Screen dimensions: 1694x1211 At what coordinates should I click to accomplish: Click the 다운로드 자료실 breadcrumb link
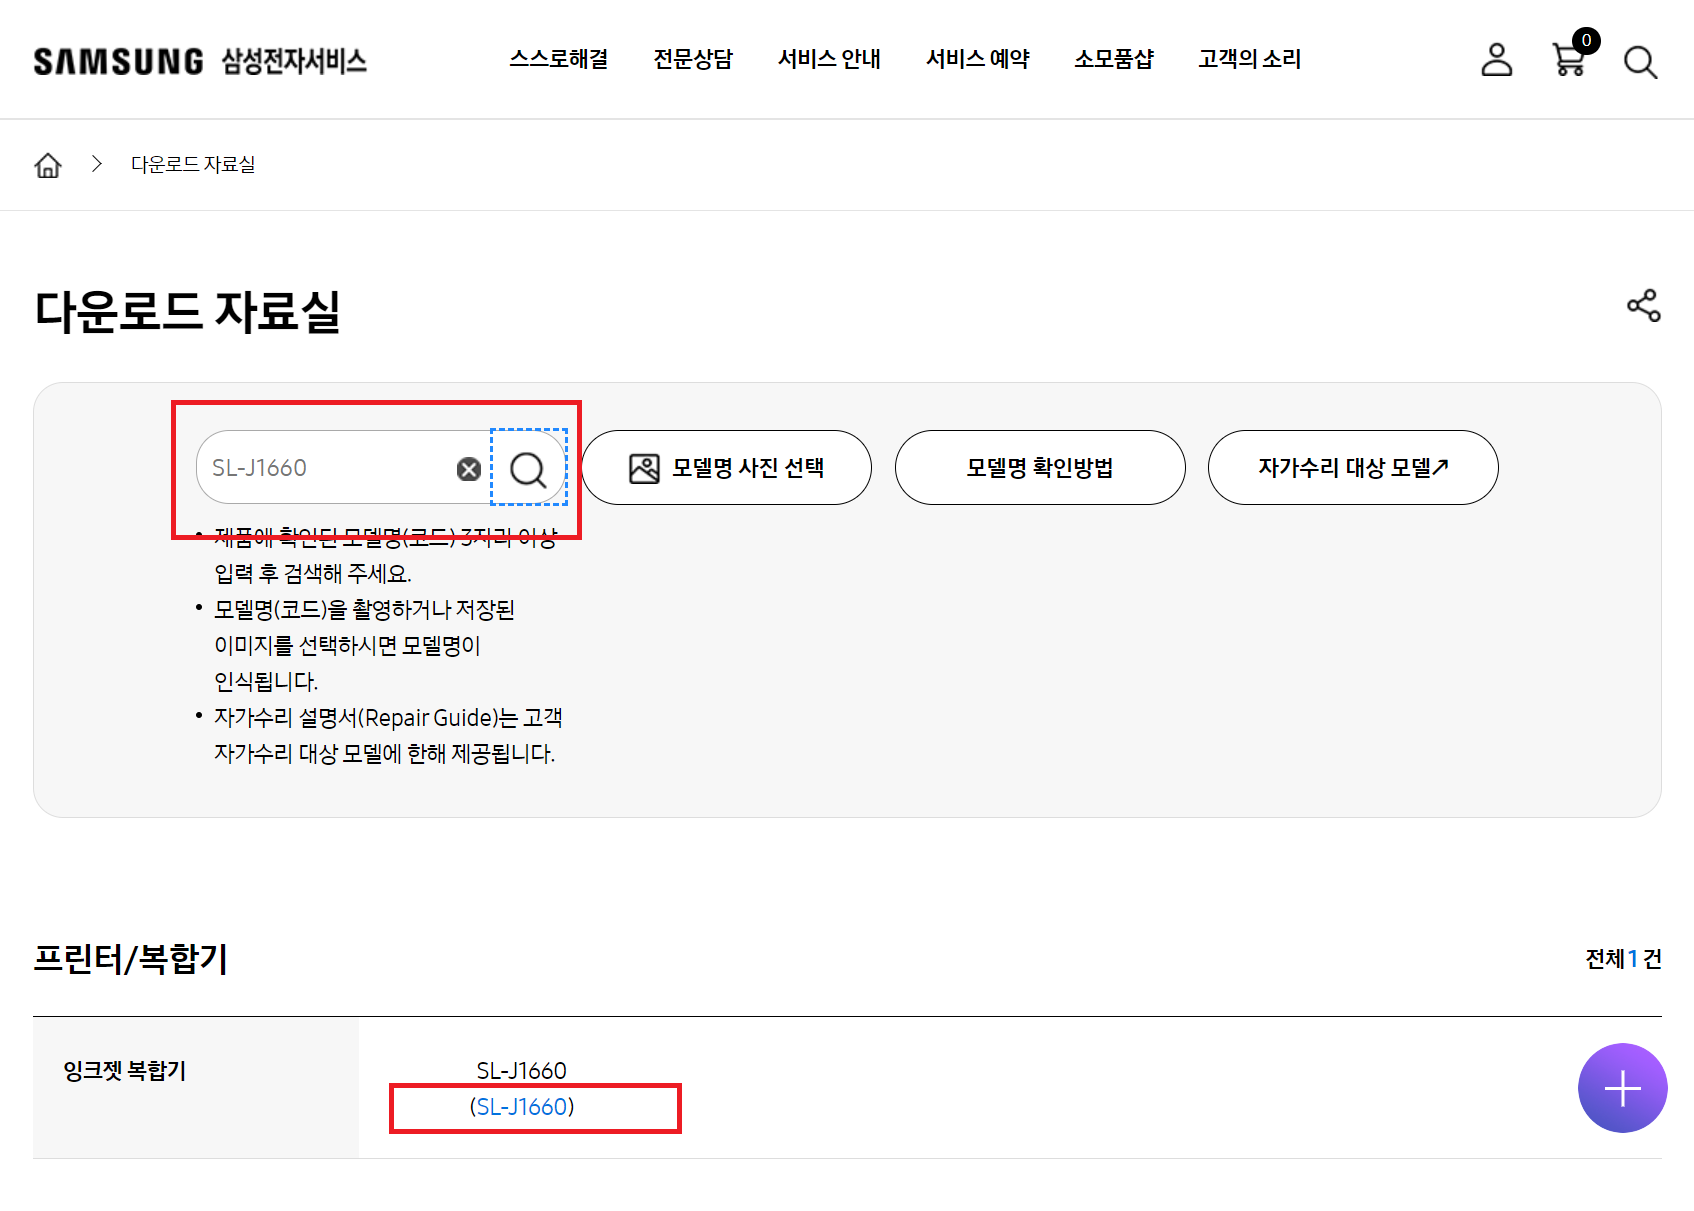click(192, 164)
